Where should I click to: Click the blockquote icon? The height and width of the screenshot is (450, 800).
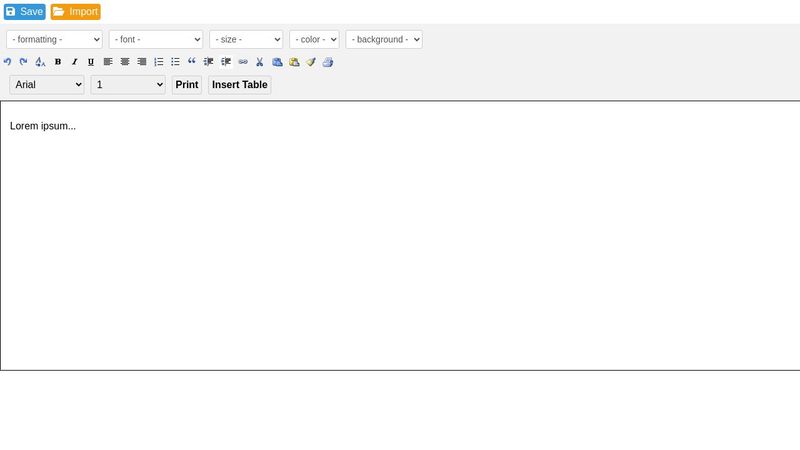pos(192,62)
